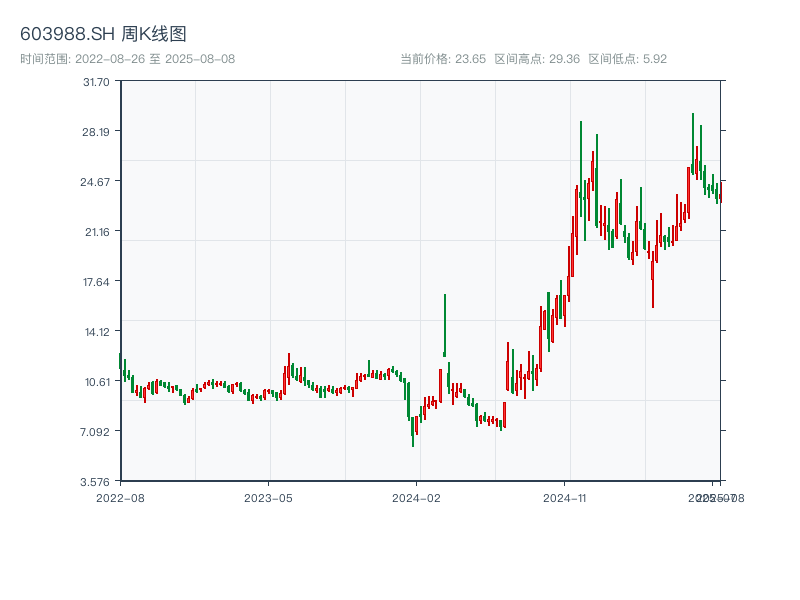Click the last red candle at chart's right edge
800x600 pixels.
721,192
